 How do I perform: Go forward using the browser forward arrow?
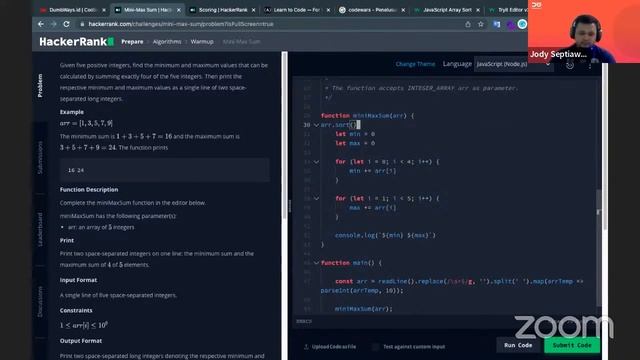pos(53,24)
